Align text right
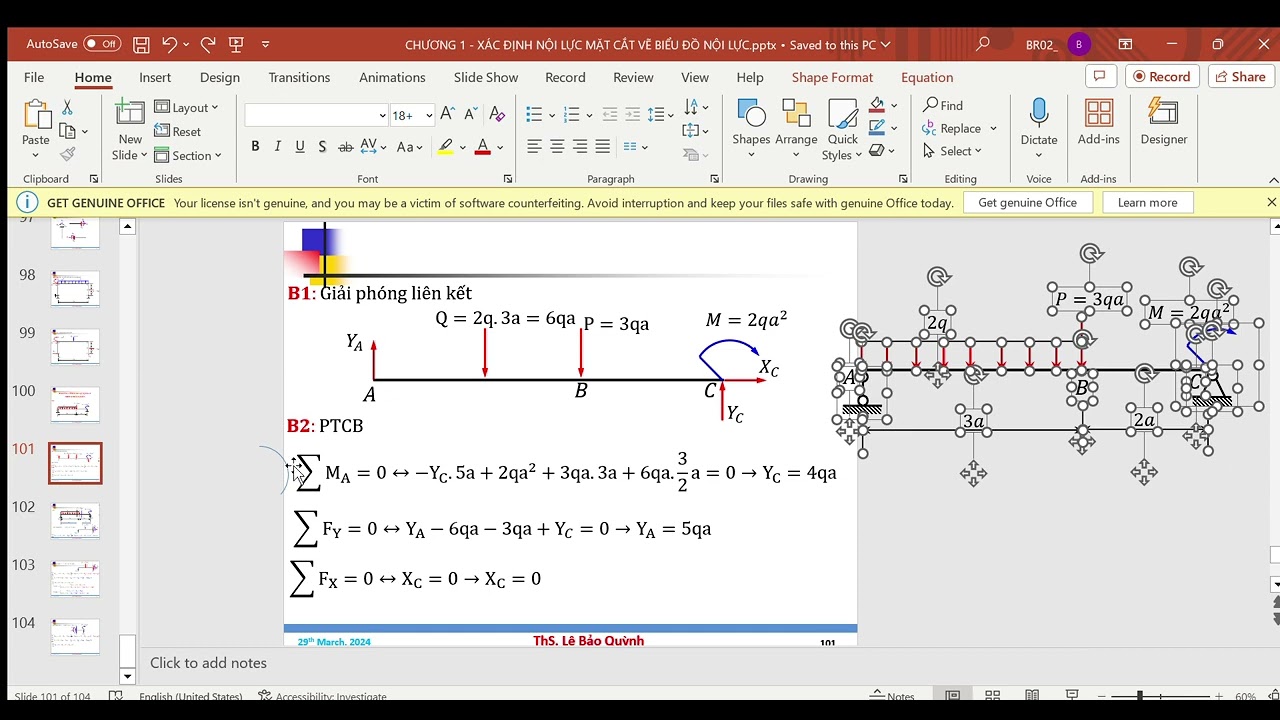Screen dimensions: 1280x720 (580, 147)
